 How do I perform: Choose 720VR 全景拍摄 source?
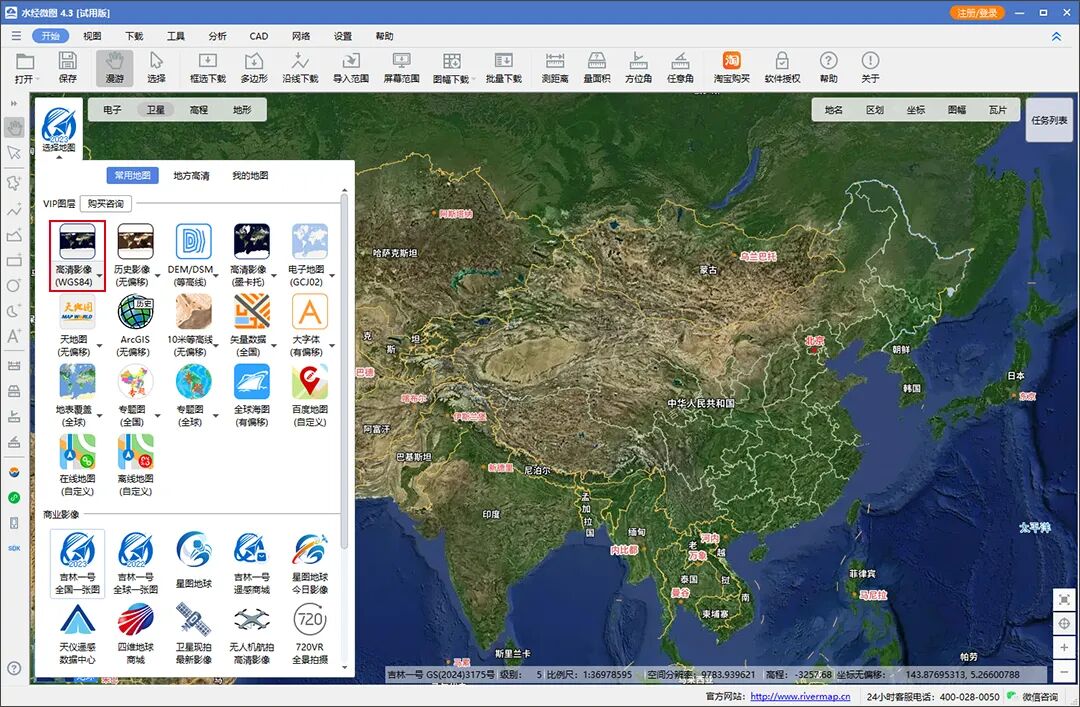309,634
